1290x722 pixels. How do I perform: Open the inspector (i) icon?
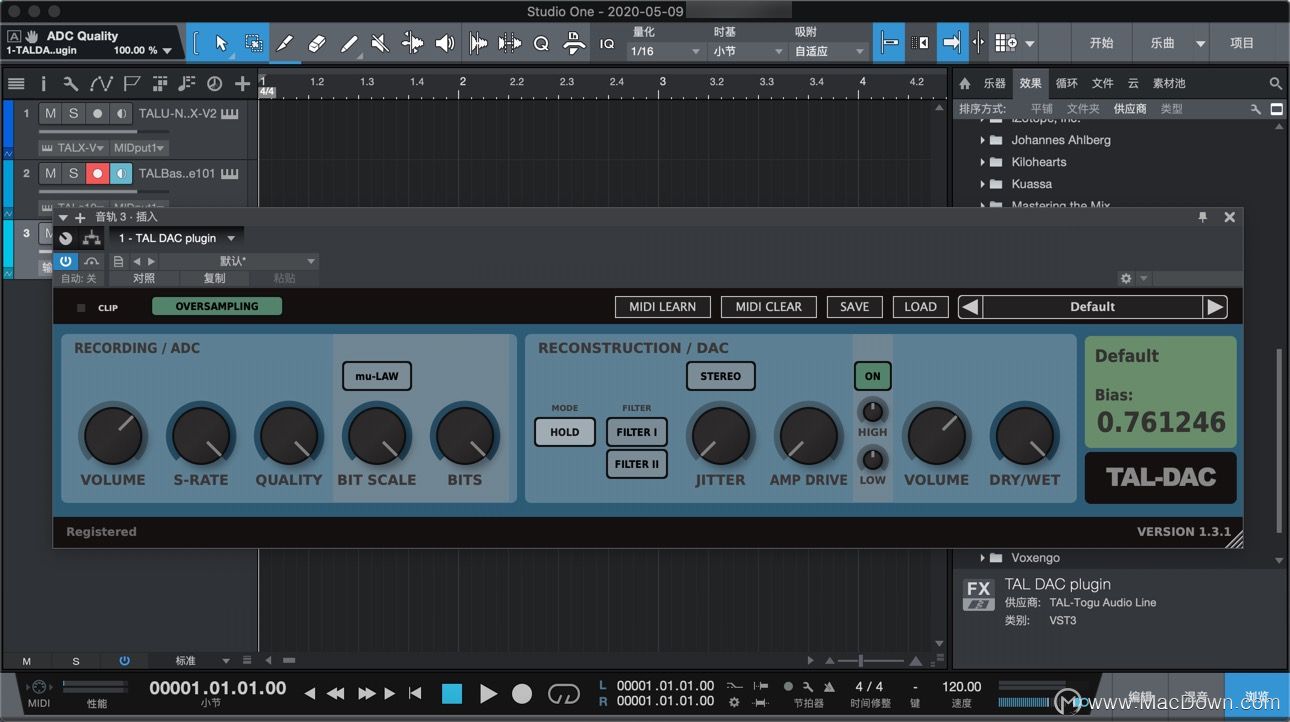[x=43, y=84]
